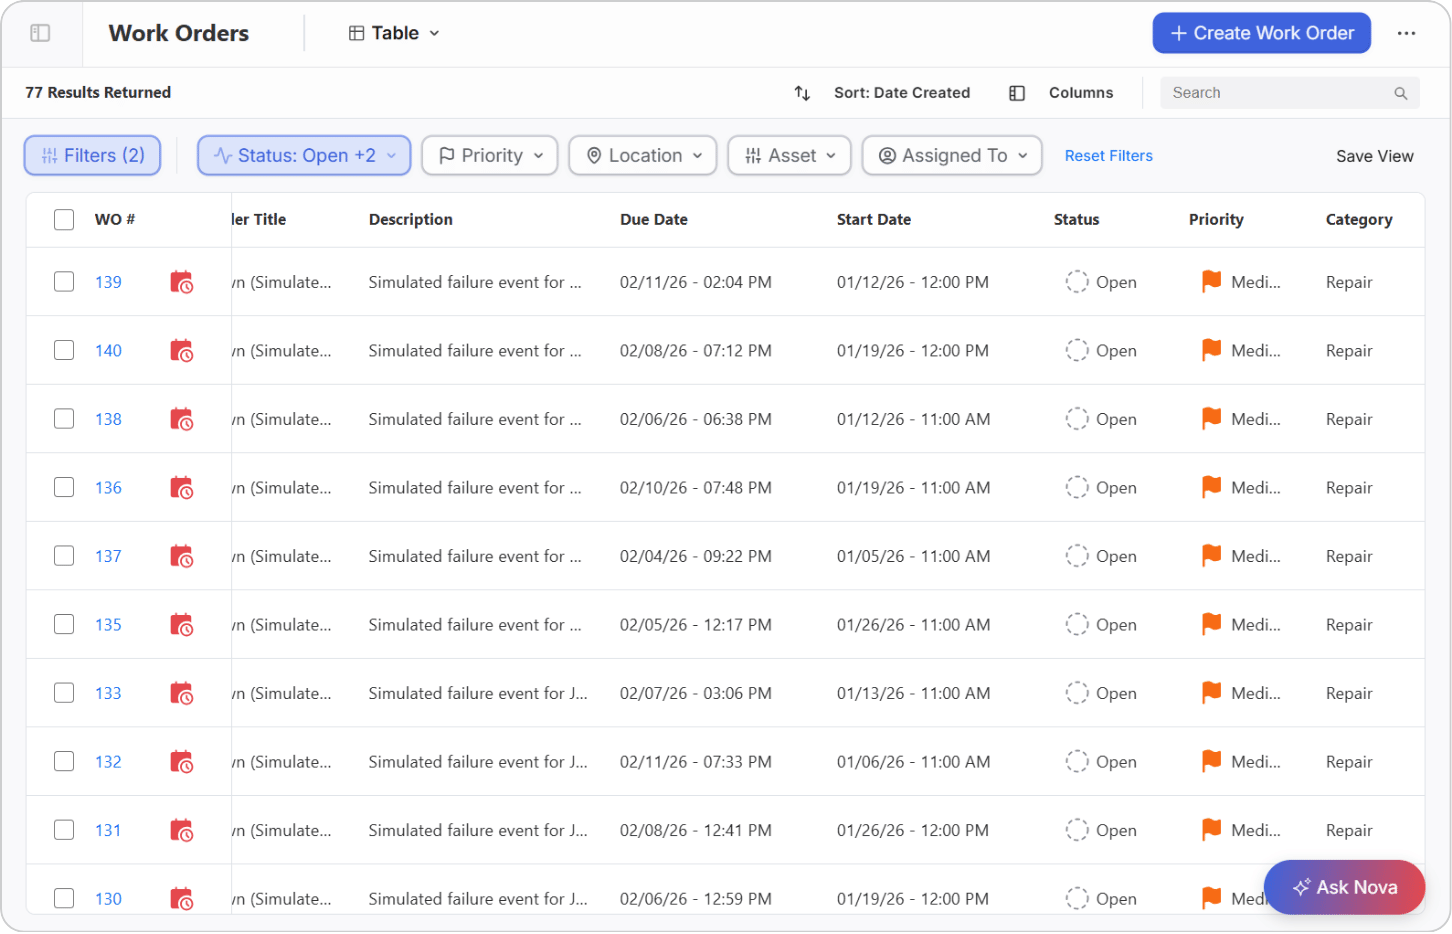Click the priority flag icon on row 139
The height and width of the screenshot is (934, 1452).
click(1211, 282)
